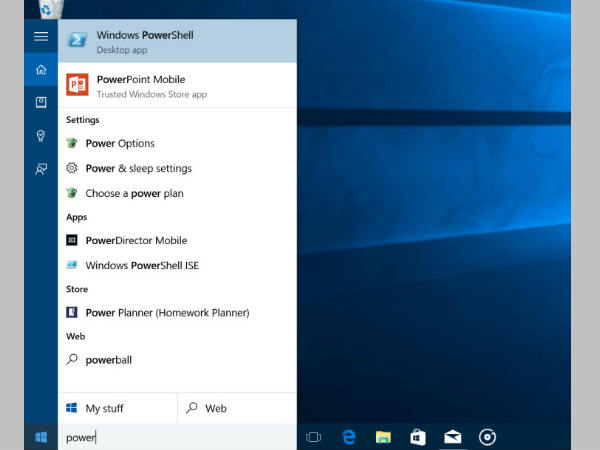Image resolution: width=600 pixels, height=450 pixels.
Task: Open Task View from the taskbar
Action: point(313,437)
